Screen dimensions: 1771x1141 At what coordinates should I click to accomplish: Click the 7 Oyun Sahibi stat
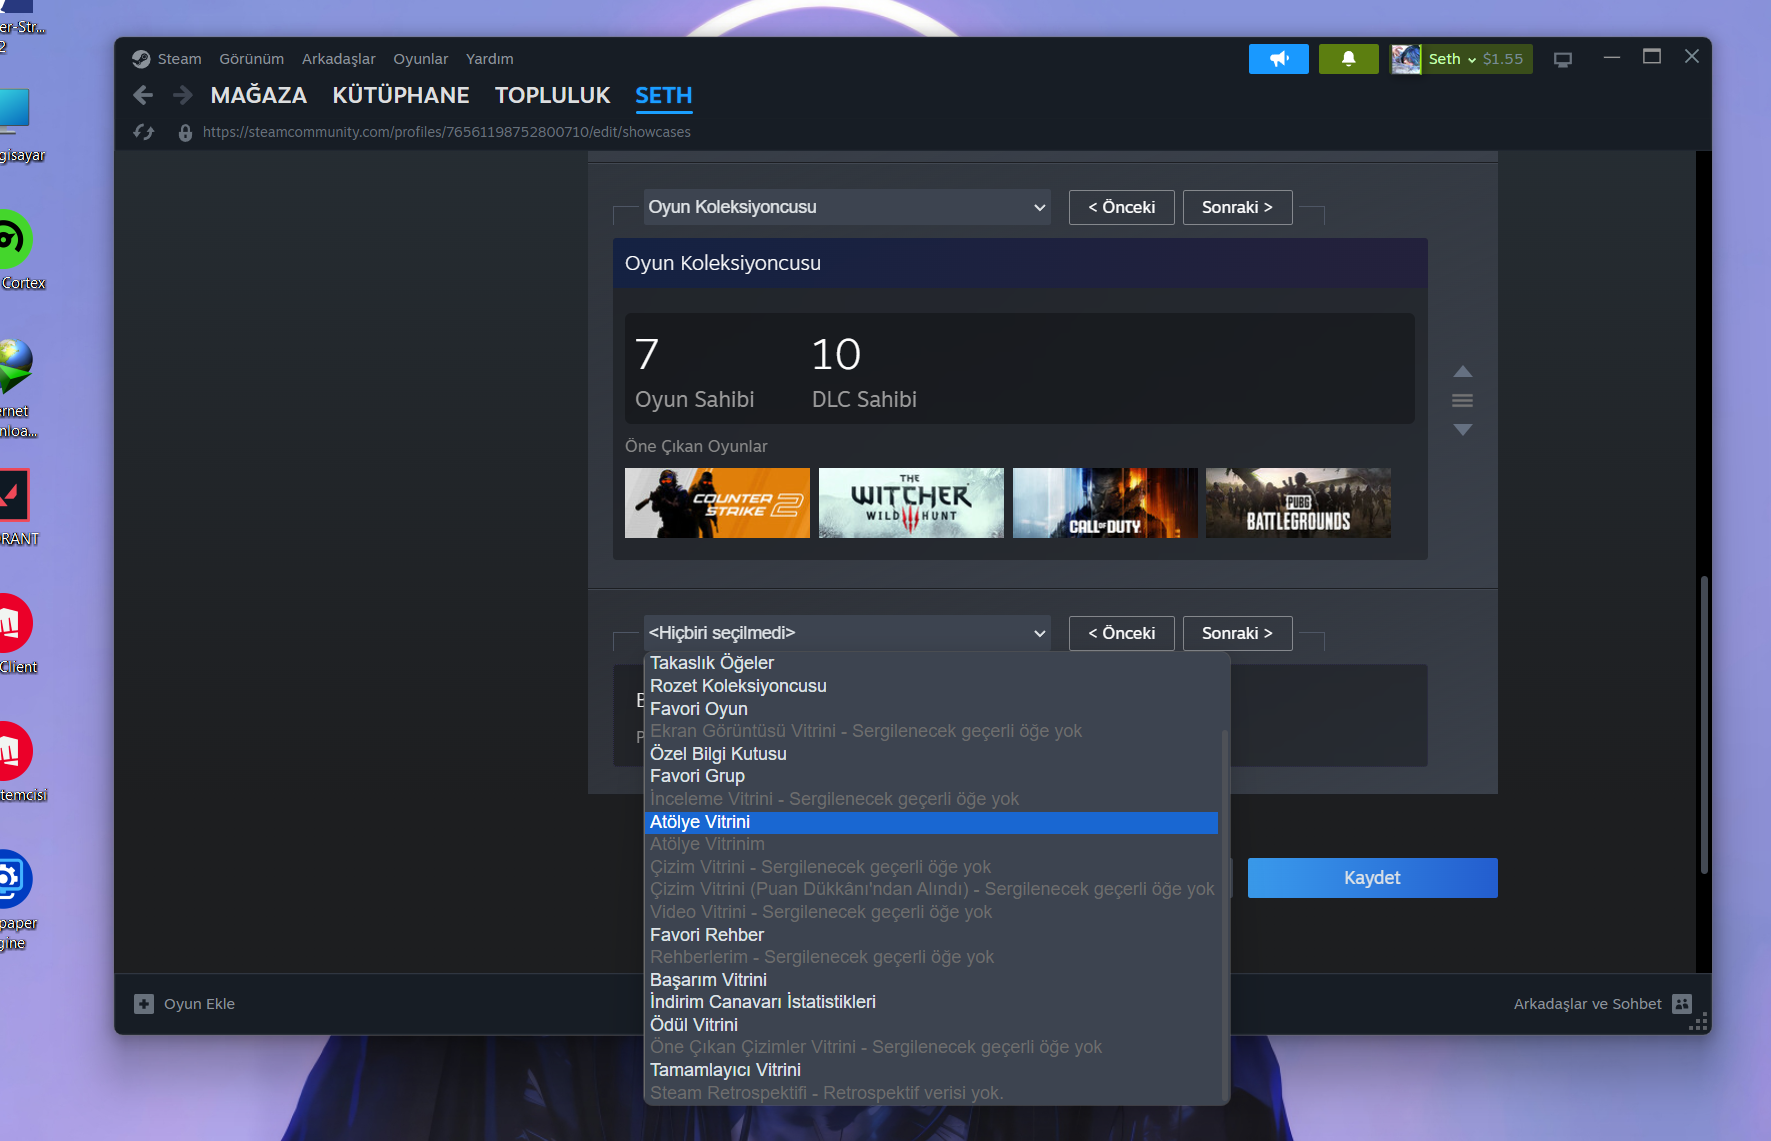(695, 372)
